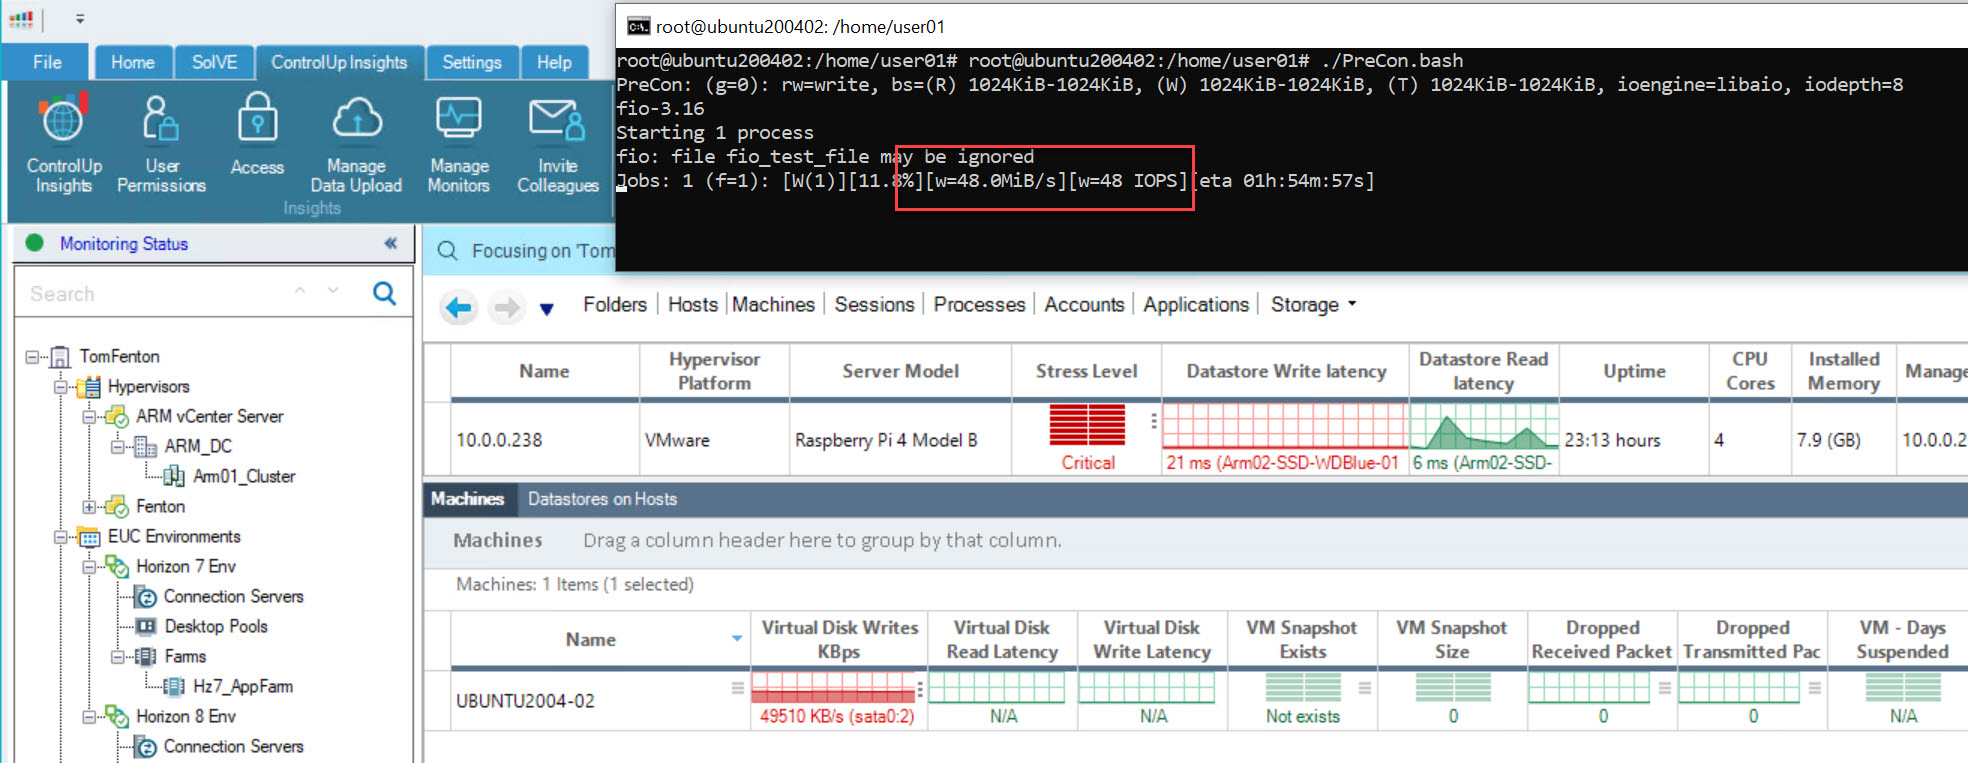The image size is (1968, 763).
Task: Go to the Processes view
Action: [x=979, y=304]
